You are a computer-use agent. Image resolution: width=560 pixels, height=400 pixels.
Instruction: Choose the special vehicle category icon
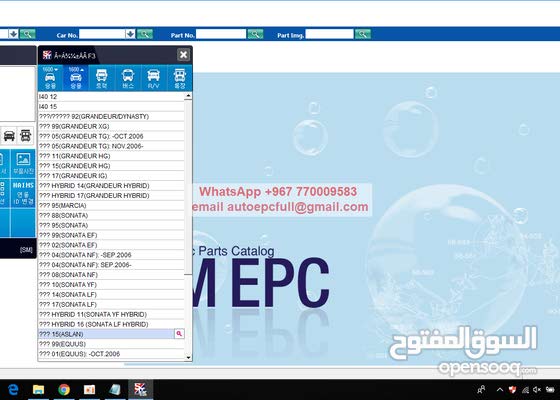click(x=180, y=78)
